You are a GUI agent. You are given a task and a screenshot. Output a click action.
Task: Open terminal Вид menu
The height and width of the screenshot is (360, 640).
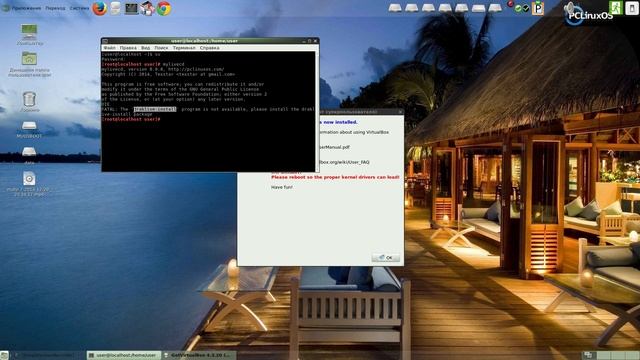[x=145, y=48]
